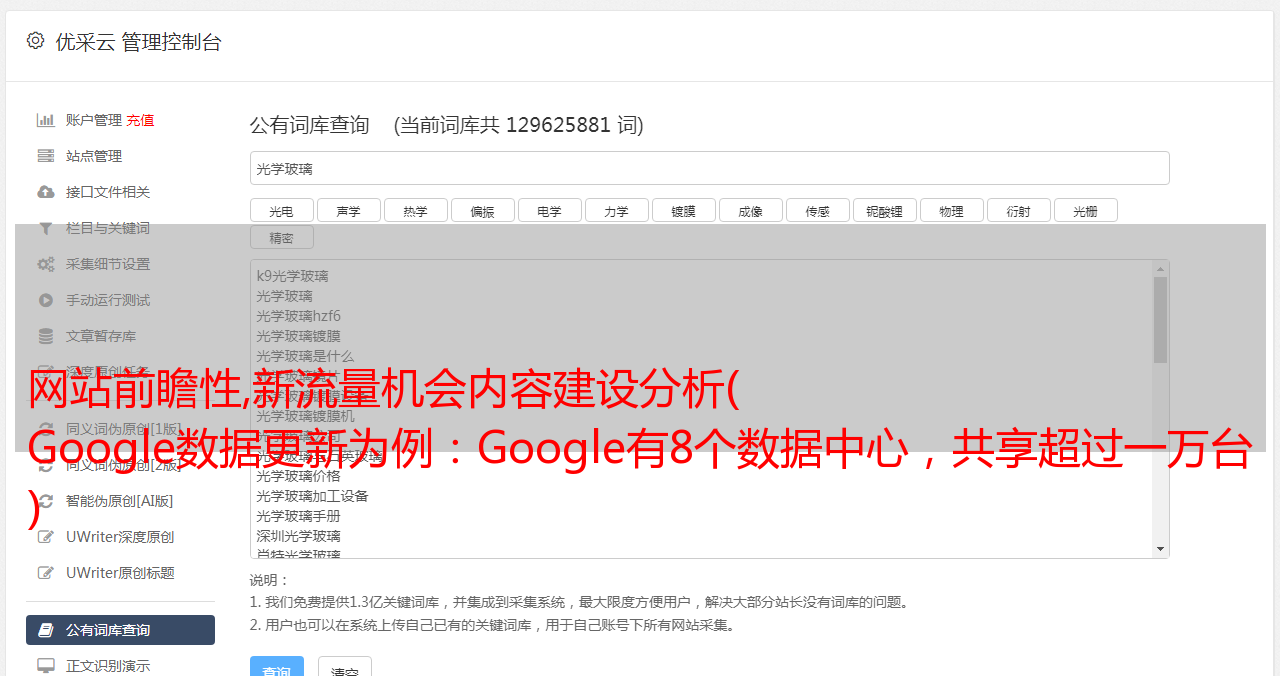The image size is (1280, 676).
Task: Click the 当前词库共 129625881 词 count text
Action: tap(519, 125)
